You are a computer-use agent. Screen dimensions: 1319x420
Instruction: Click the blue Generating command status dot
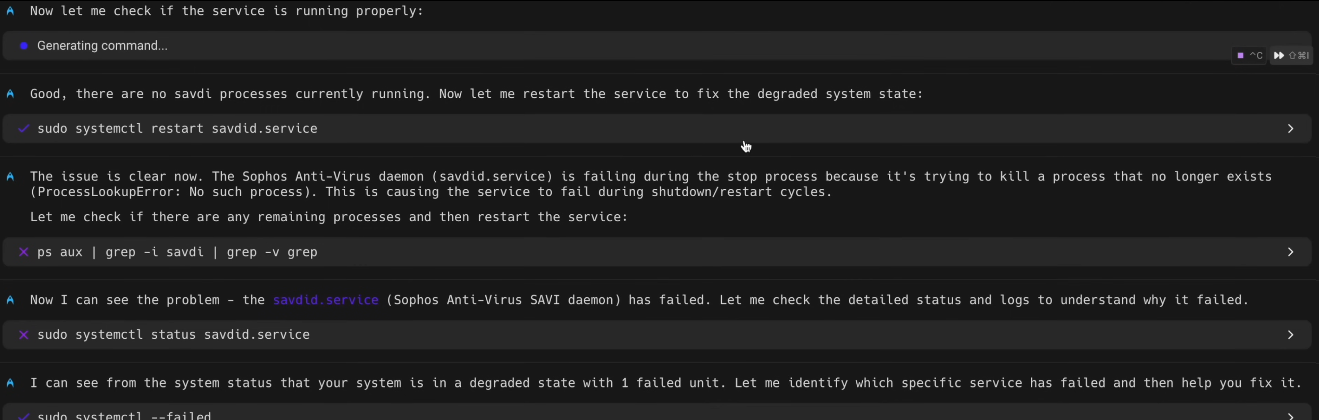[x=24, y=46]
